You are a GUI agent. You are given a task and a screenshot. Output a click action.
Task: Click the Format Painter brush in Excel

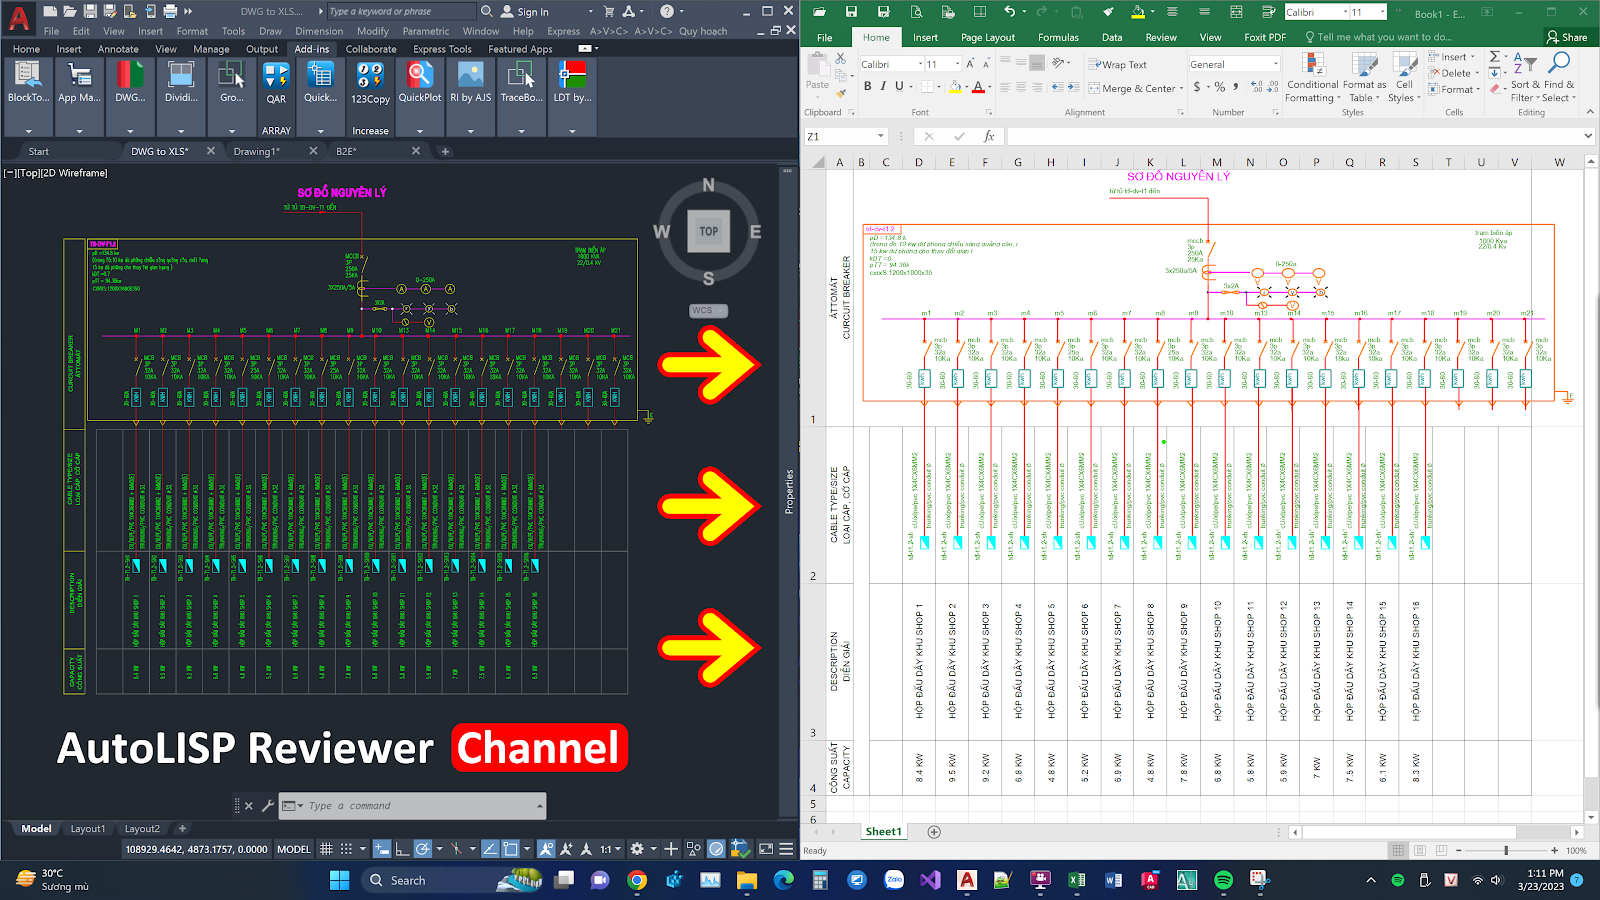point(842,94)
